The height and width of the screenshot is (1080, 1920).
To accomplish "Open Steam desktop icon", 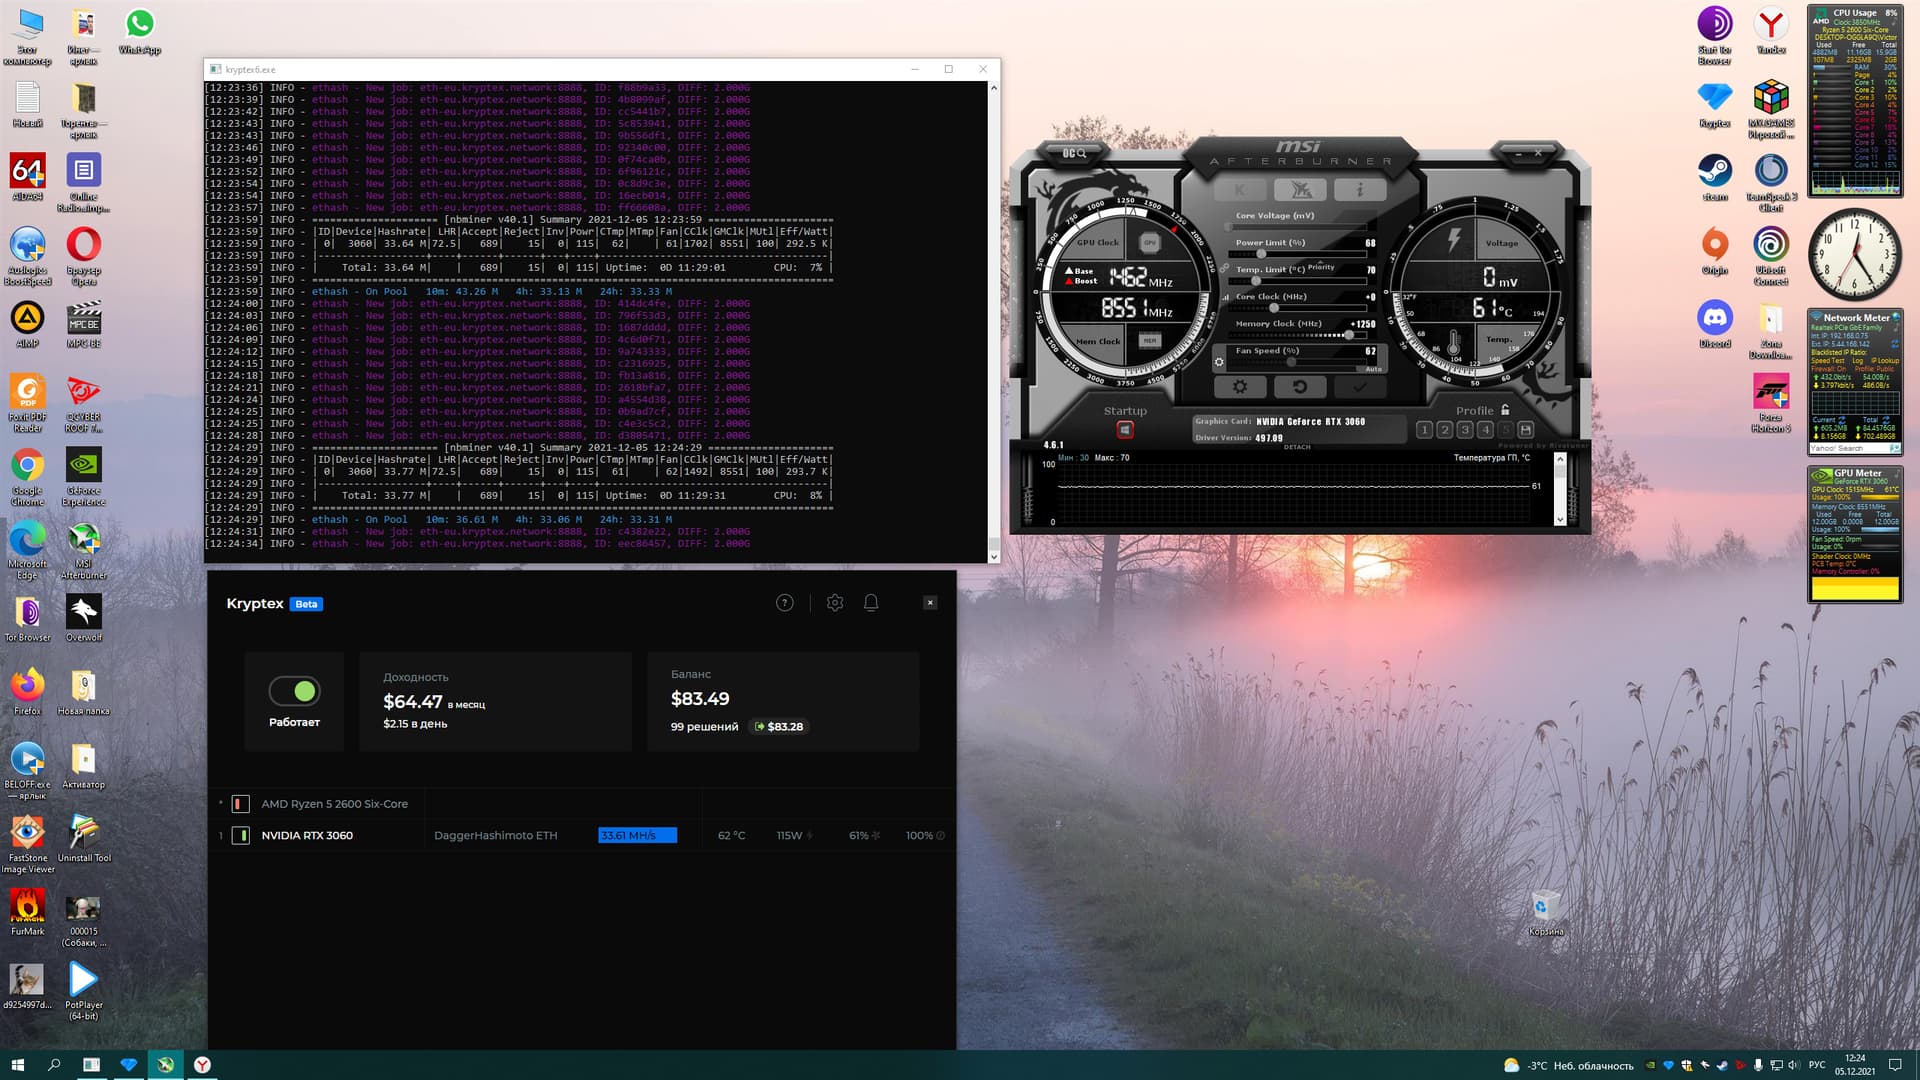I will click(1715, 177).
